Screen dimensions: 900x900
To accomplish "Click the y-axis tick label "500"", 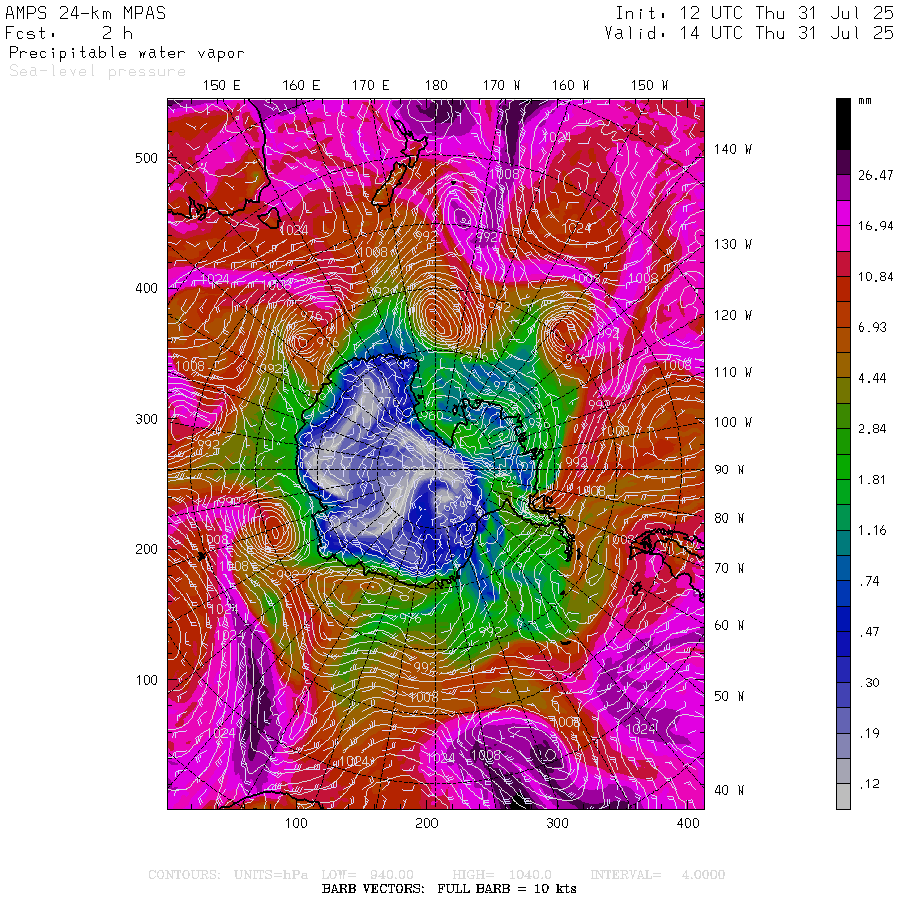I will tap(146, 158).
